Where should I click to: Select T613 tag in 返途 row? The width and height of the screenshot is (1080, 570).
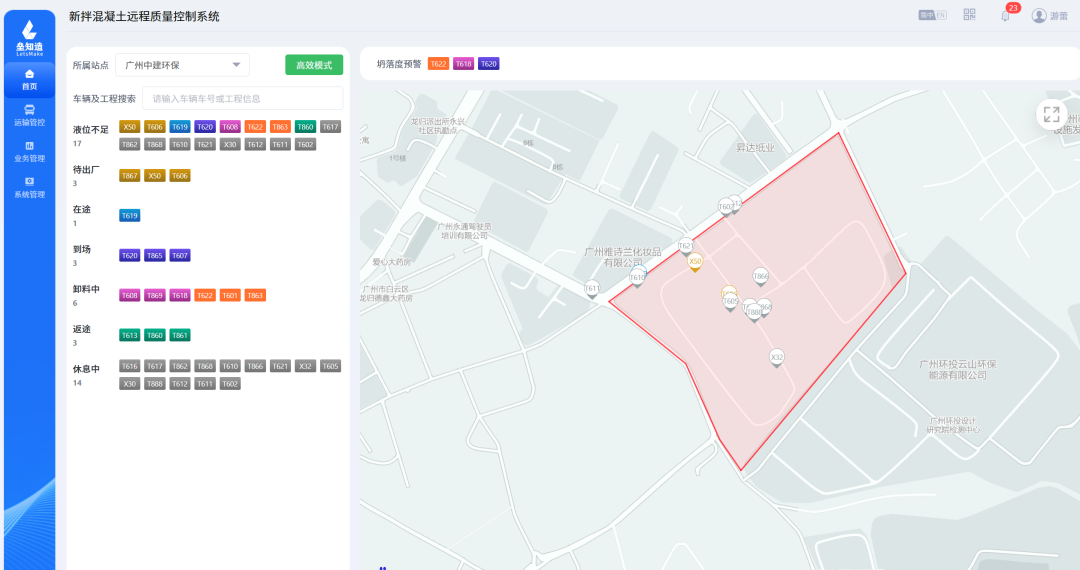[x=129, y=335]
